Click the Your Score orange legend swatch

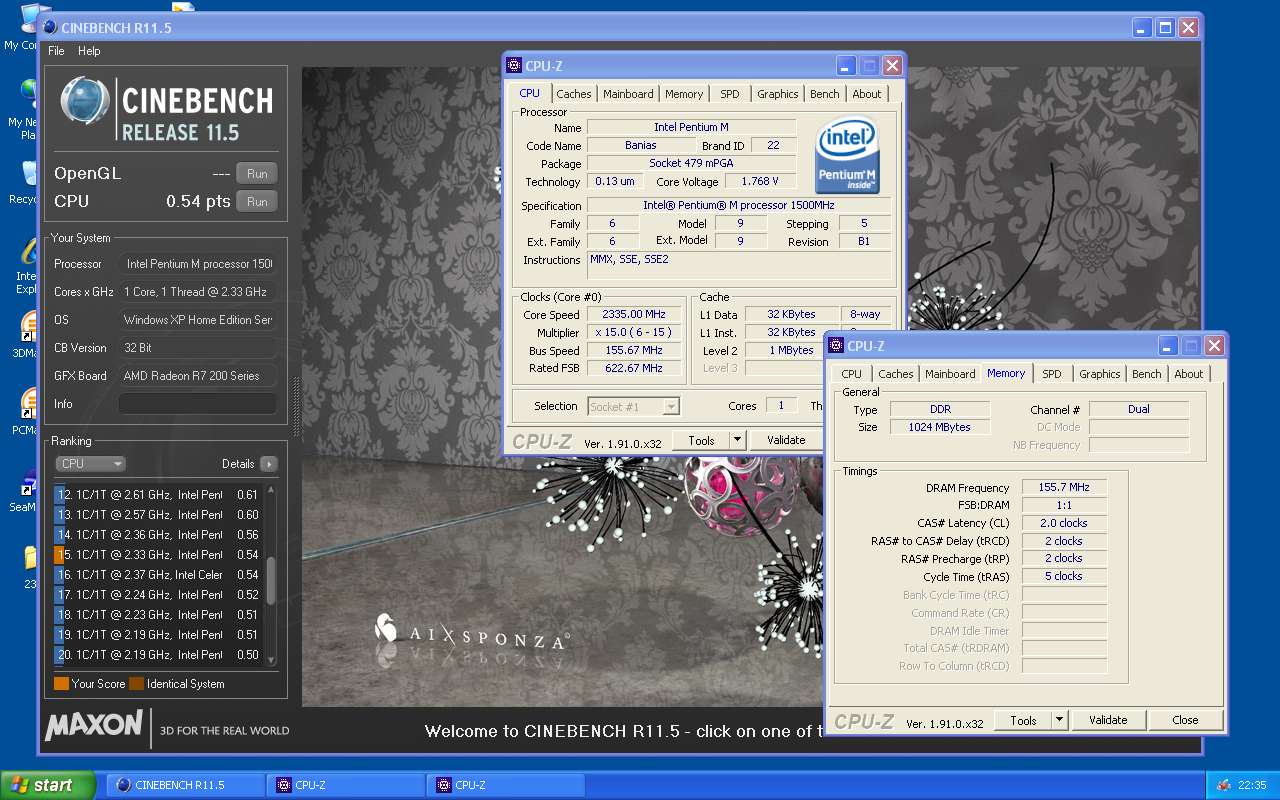point(61,684)
